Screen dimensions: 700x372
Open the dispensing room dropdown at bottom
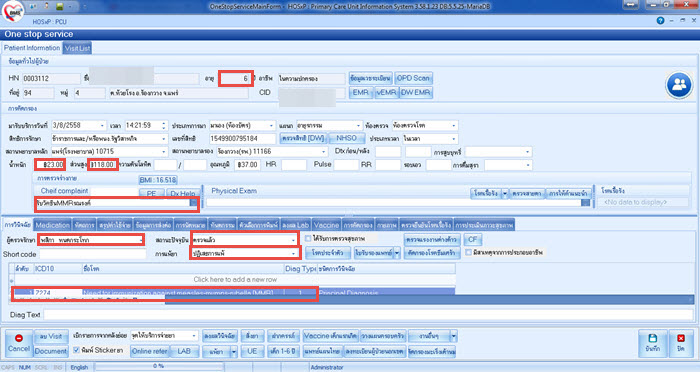194,335
